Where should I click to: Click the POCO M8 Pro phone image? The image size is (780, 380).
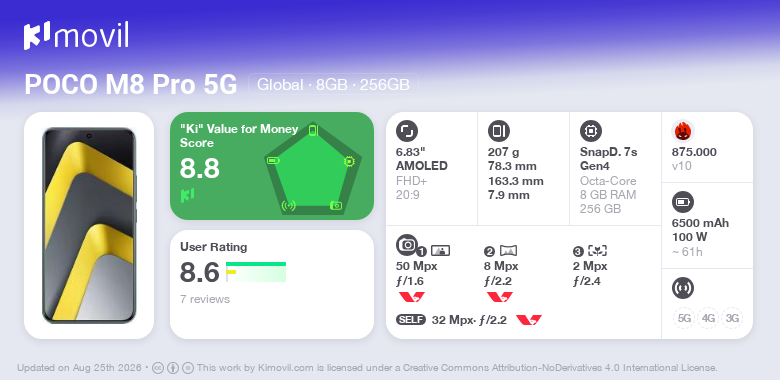click(89, 225)
